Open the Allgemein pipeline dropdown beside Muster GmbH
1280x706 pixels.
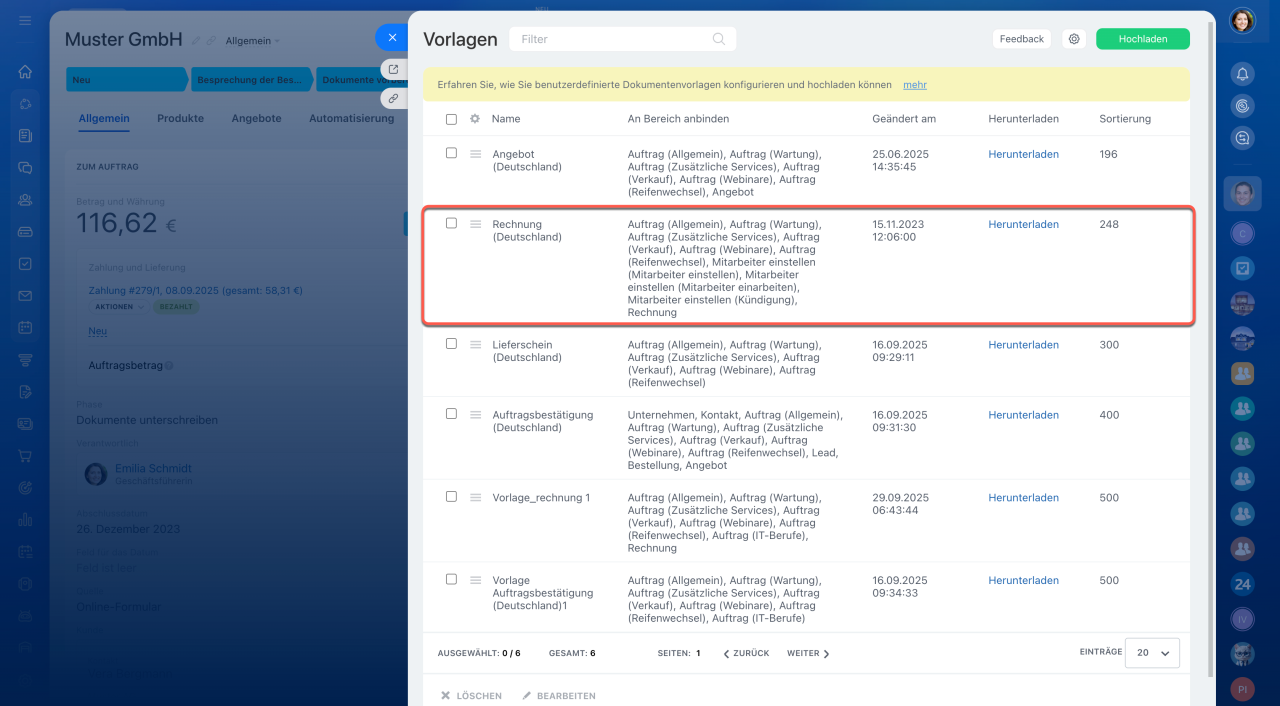tap(253, 41)
